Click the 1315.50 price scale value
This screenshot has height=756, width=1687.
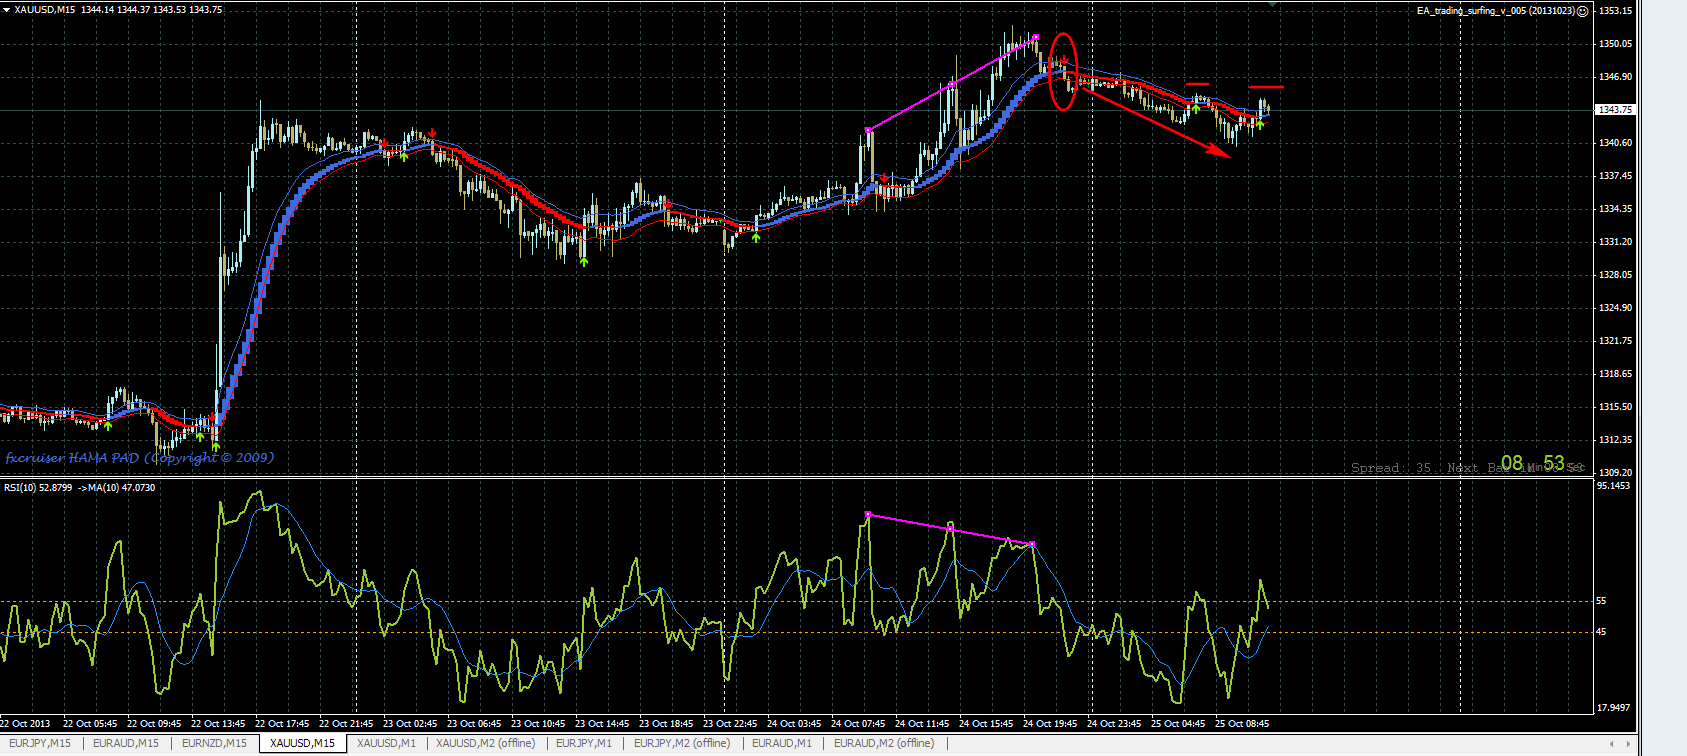tap(1616, 407)
